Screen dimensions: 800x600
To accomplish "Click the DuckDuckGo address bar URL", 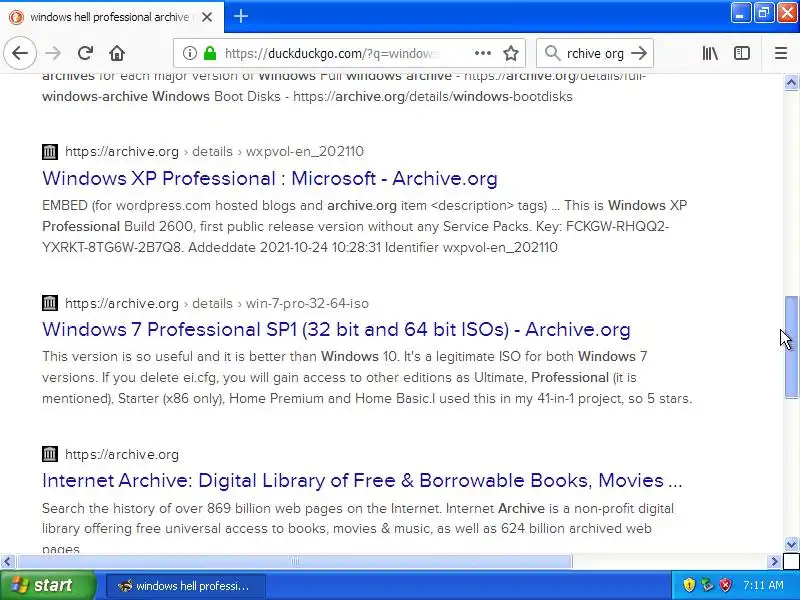I will point(330,54).
